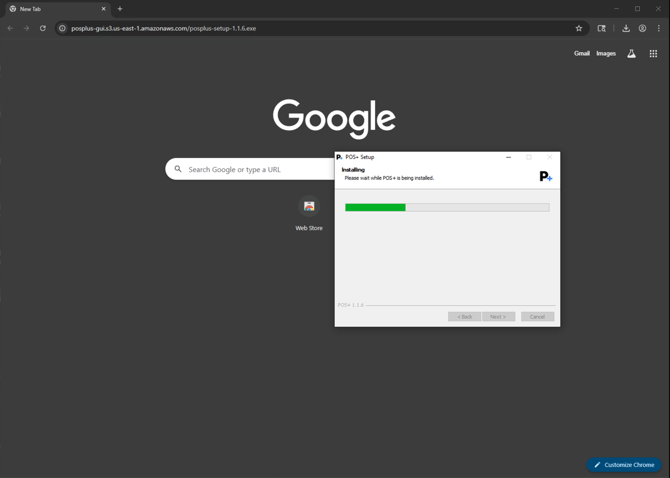Maximize the Chrome window
Screen dimensions: 670x478
637,9
